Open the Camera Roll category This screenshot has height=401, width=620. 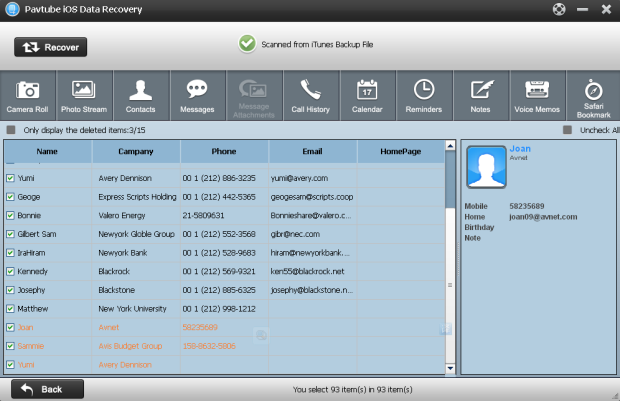coord(28,96)
